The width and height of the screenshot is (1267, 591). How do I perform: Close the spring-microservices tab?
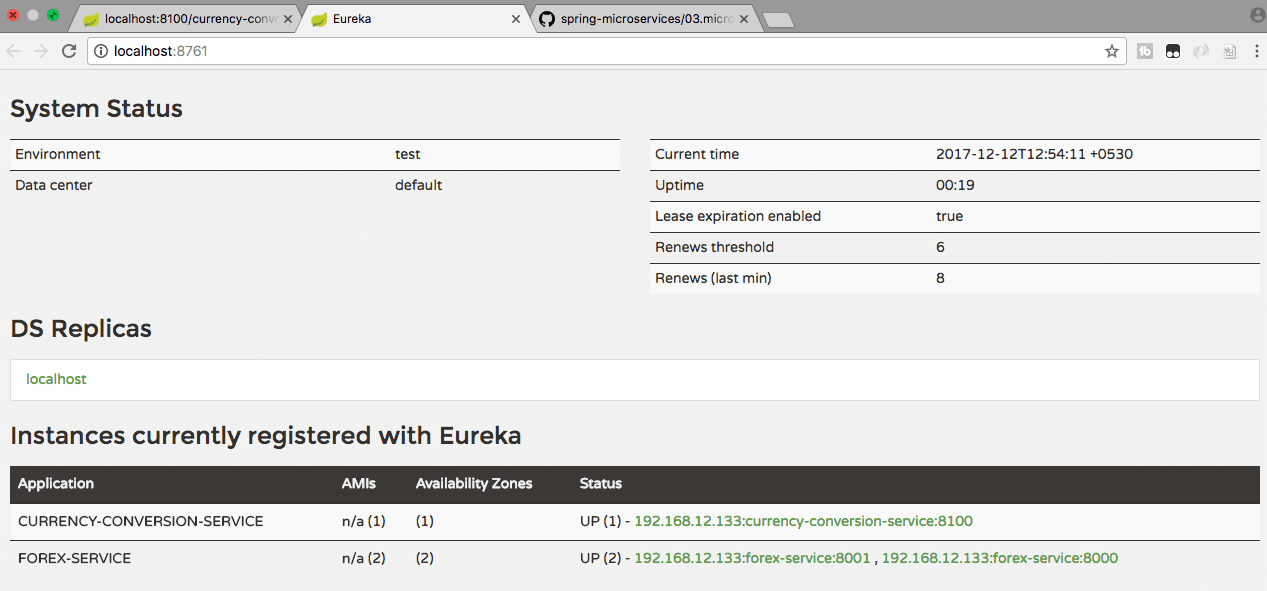(744, 18)
